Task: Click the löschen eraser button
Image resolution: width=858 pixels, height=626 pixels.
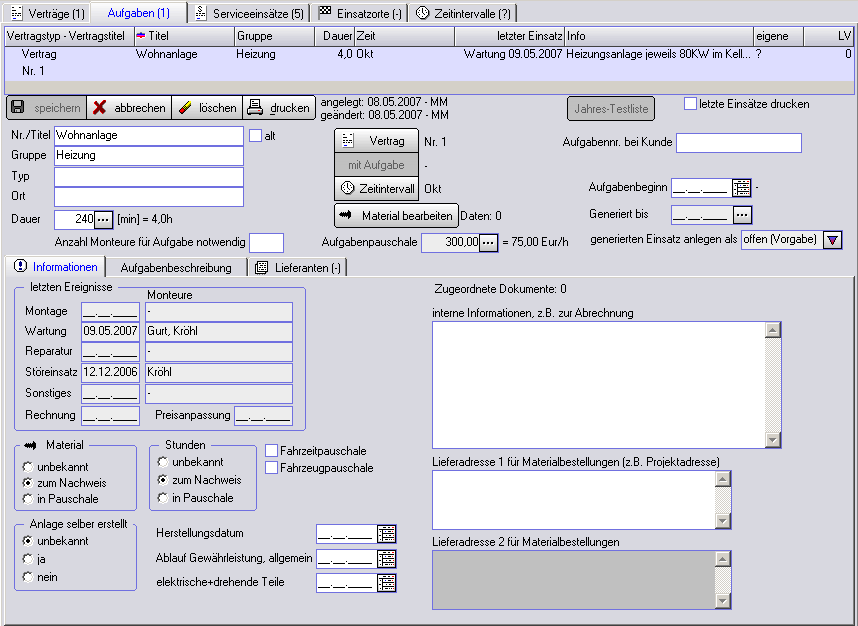Action: 207,108
